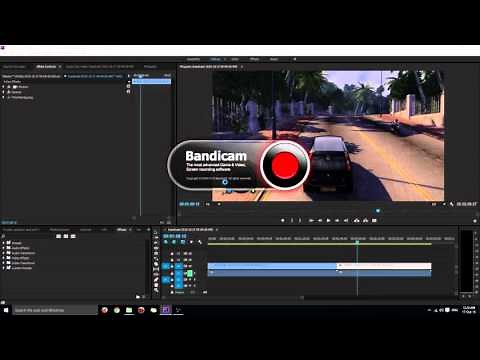Toggle the V1 source patch indicator
This screenshot has height=360, width=480.
(x=166, y=266)
